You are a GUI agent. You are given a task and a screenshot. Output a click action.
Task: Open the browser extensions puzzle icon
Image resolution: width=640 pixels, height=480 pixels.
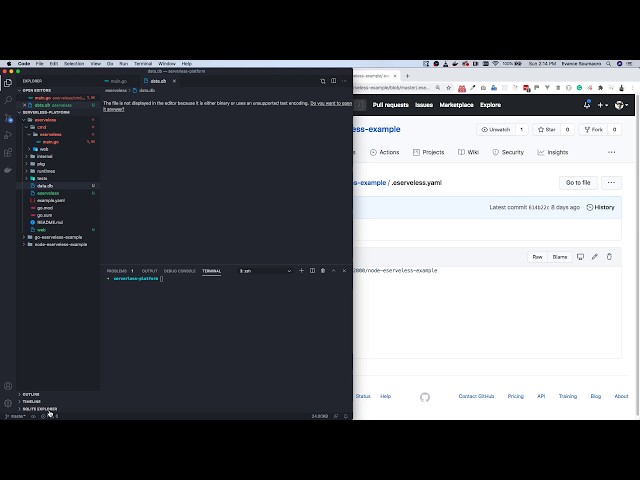pos(600,88)
